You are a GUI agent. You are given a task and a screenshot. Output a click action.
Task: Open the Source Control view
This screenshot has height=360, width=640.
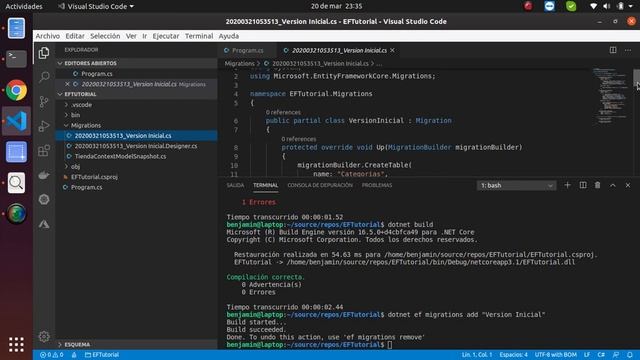click(44, 101)
